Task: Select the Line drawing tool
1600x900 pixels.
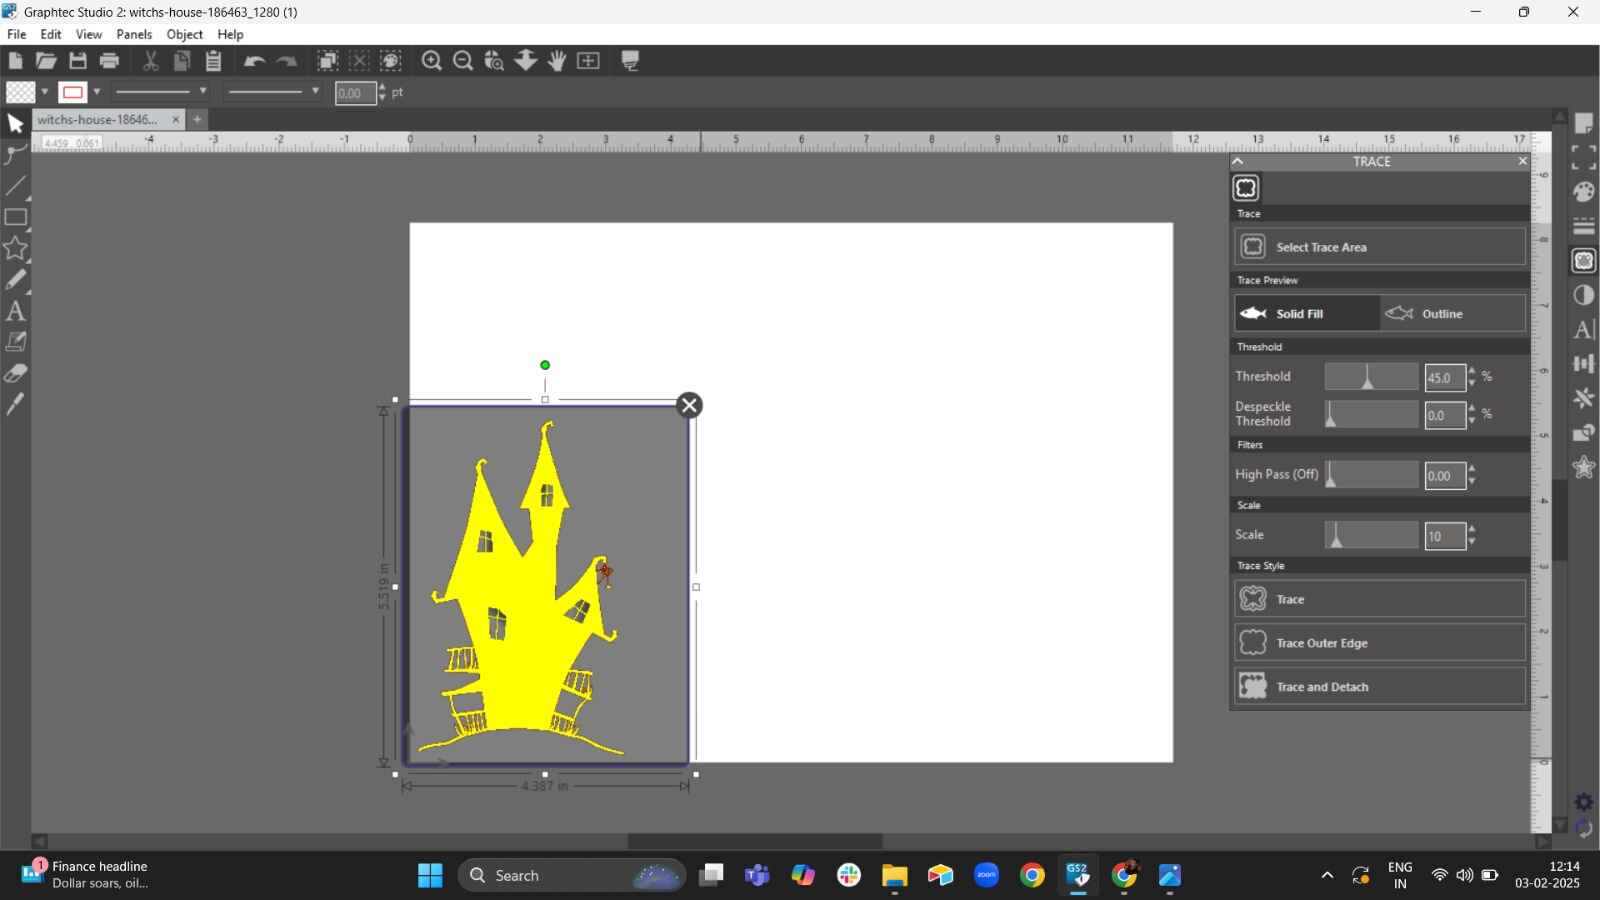Action: (x=15, y=186)
